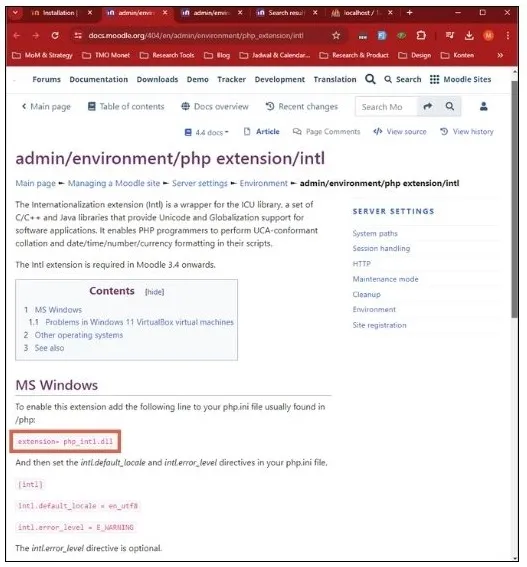The image size is (527, 567).
Task: Open the browser extensions puzzle icon
Action: [421, 35]
